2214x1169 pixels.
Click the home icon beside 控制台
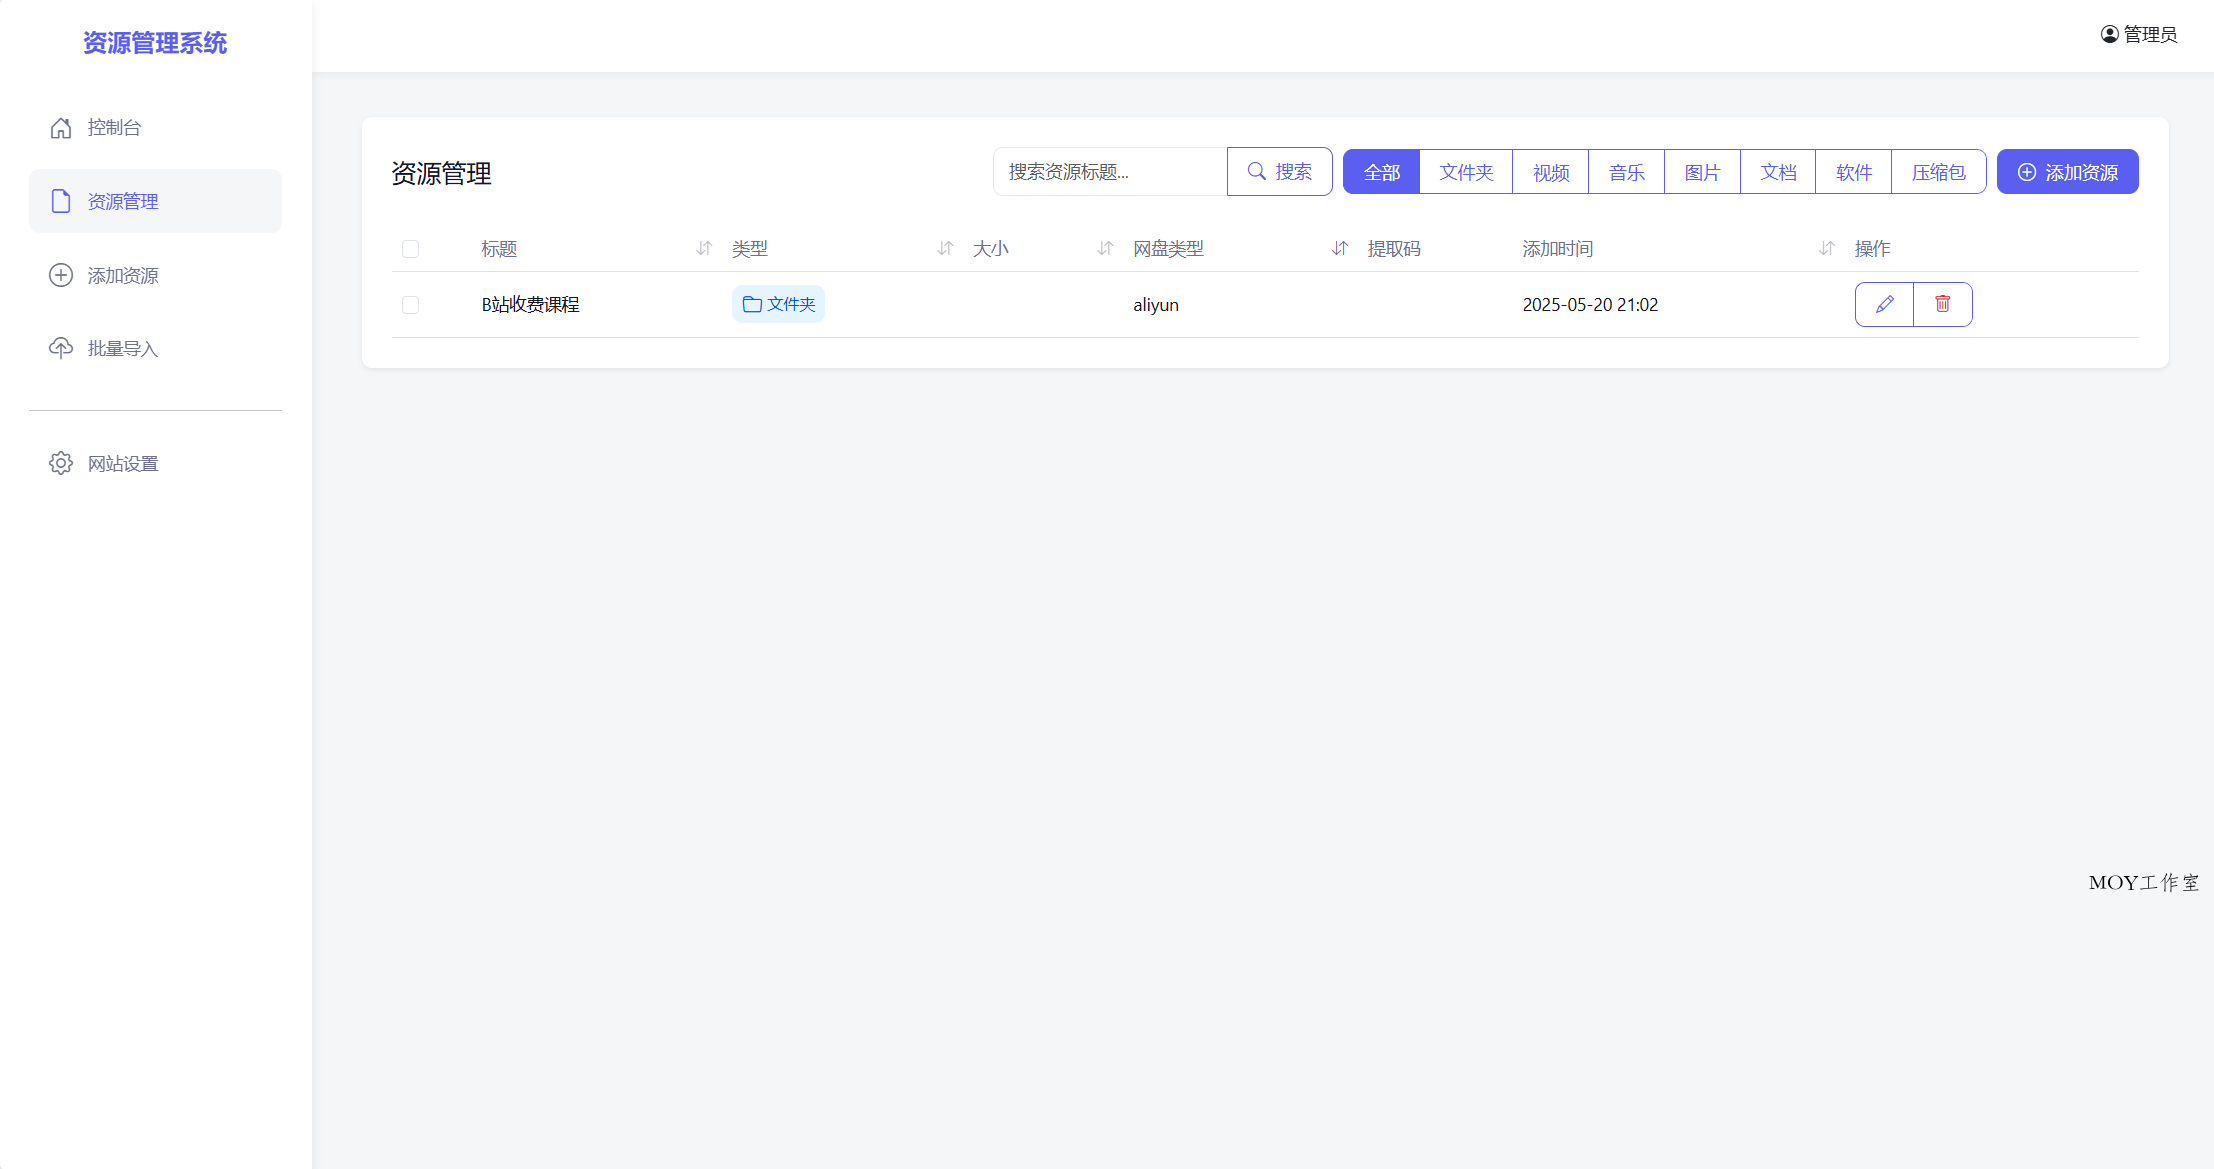point(61,128)
